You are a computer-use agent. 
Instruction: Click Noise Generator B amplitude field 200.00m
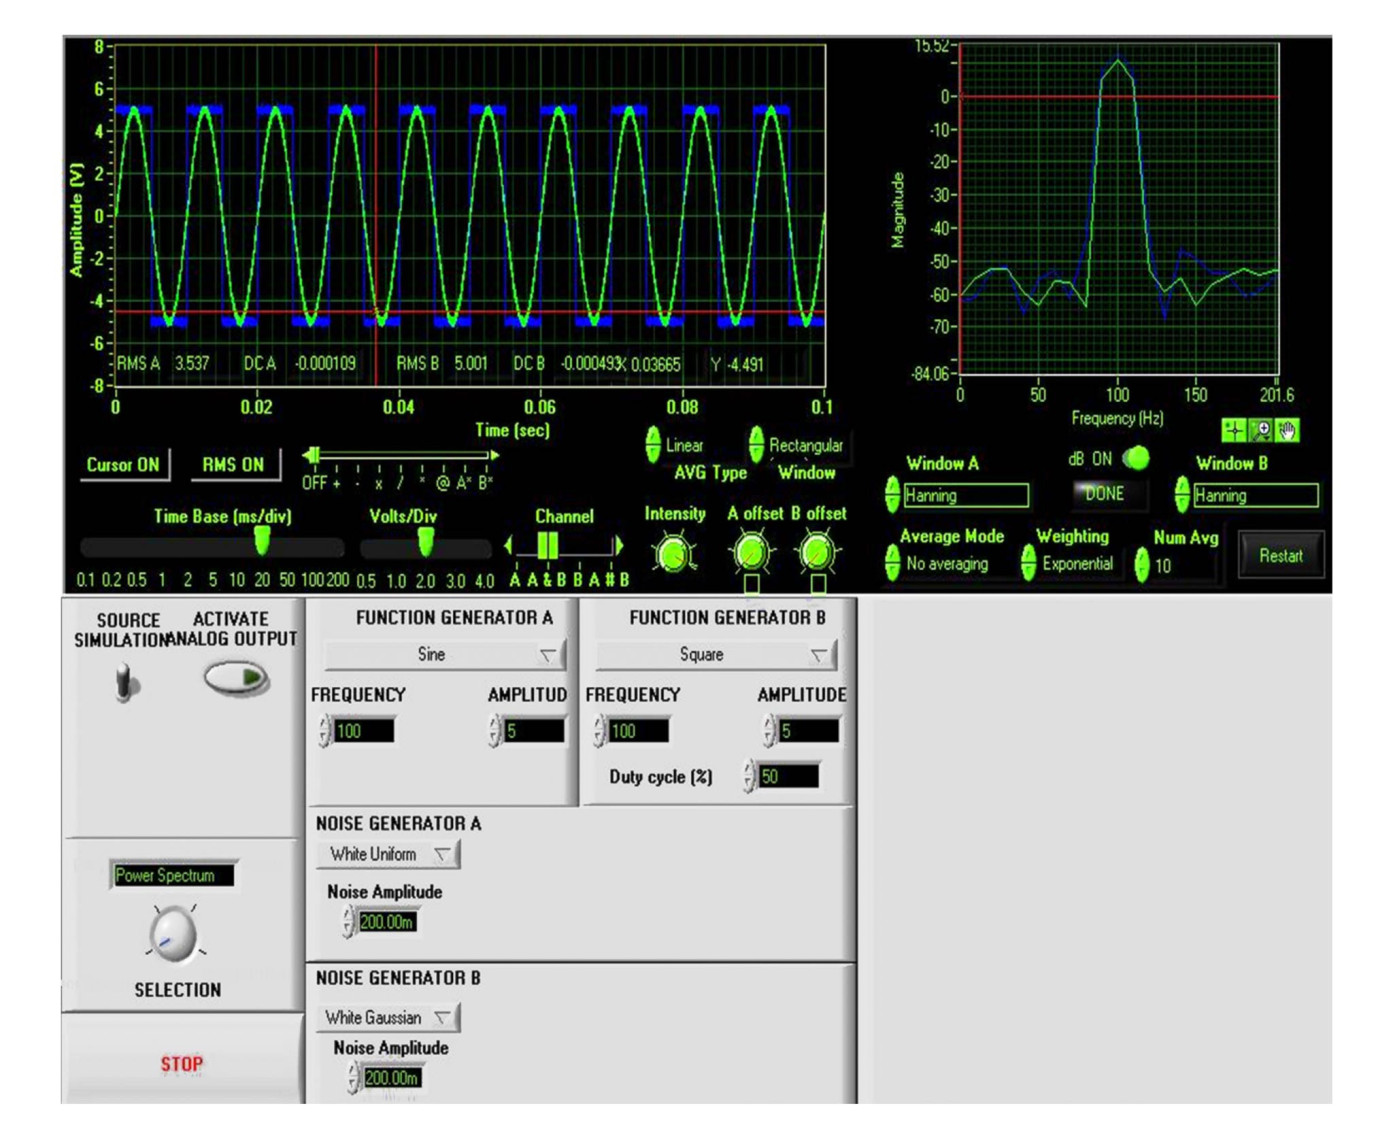(x=391, y=1077)
